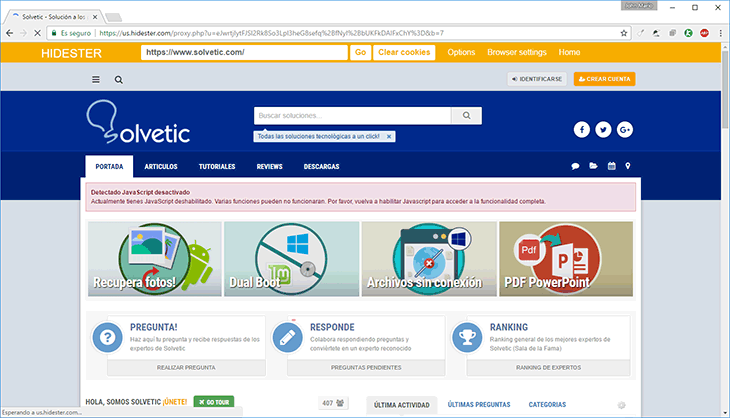
Task: Open the Reviews tab
Action: coord(270,167)
